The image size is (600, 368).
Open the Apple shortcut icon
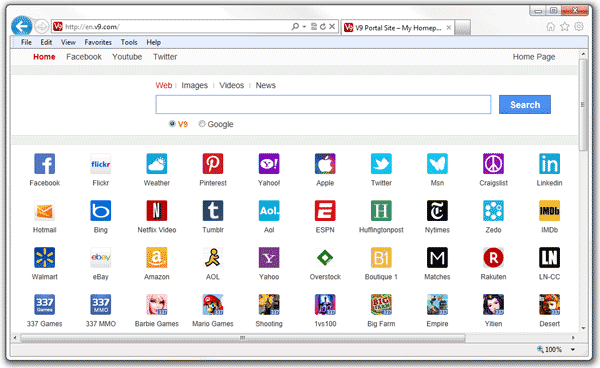(x=325, y=164)
